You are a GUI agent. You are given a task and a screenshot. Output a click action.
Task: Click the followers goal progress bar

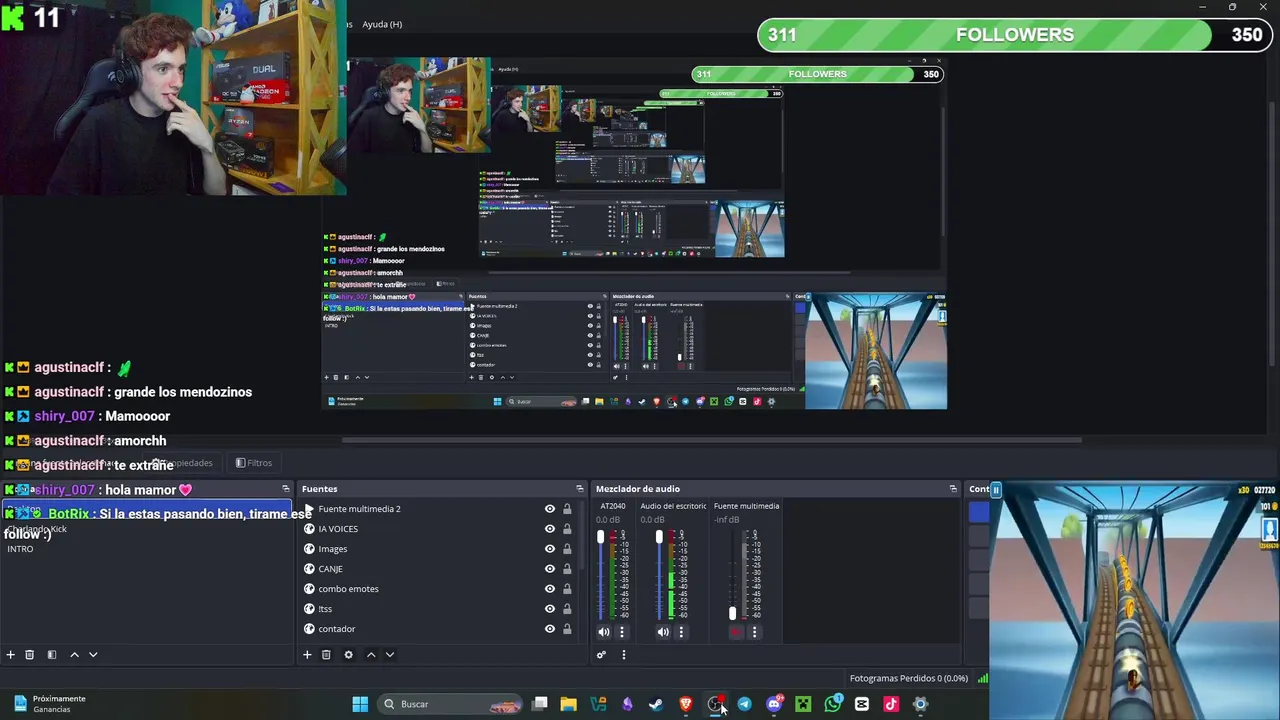[1015, 35]
